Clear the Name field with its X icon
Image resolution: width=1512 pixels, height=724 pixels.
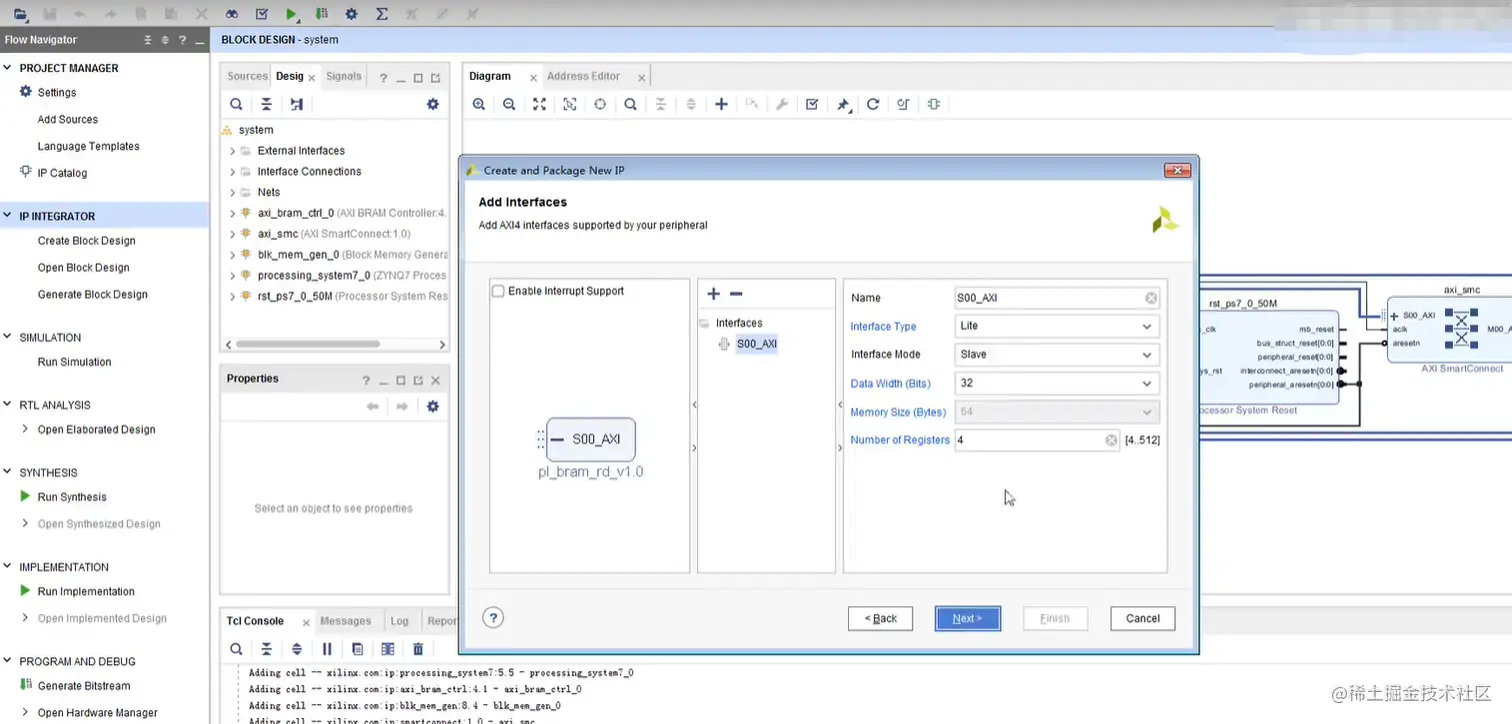click(x=1151, y=298)
